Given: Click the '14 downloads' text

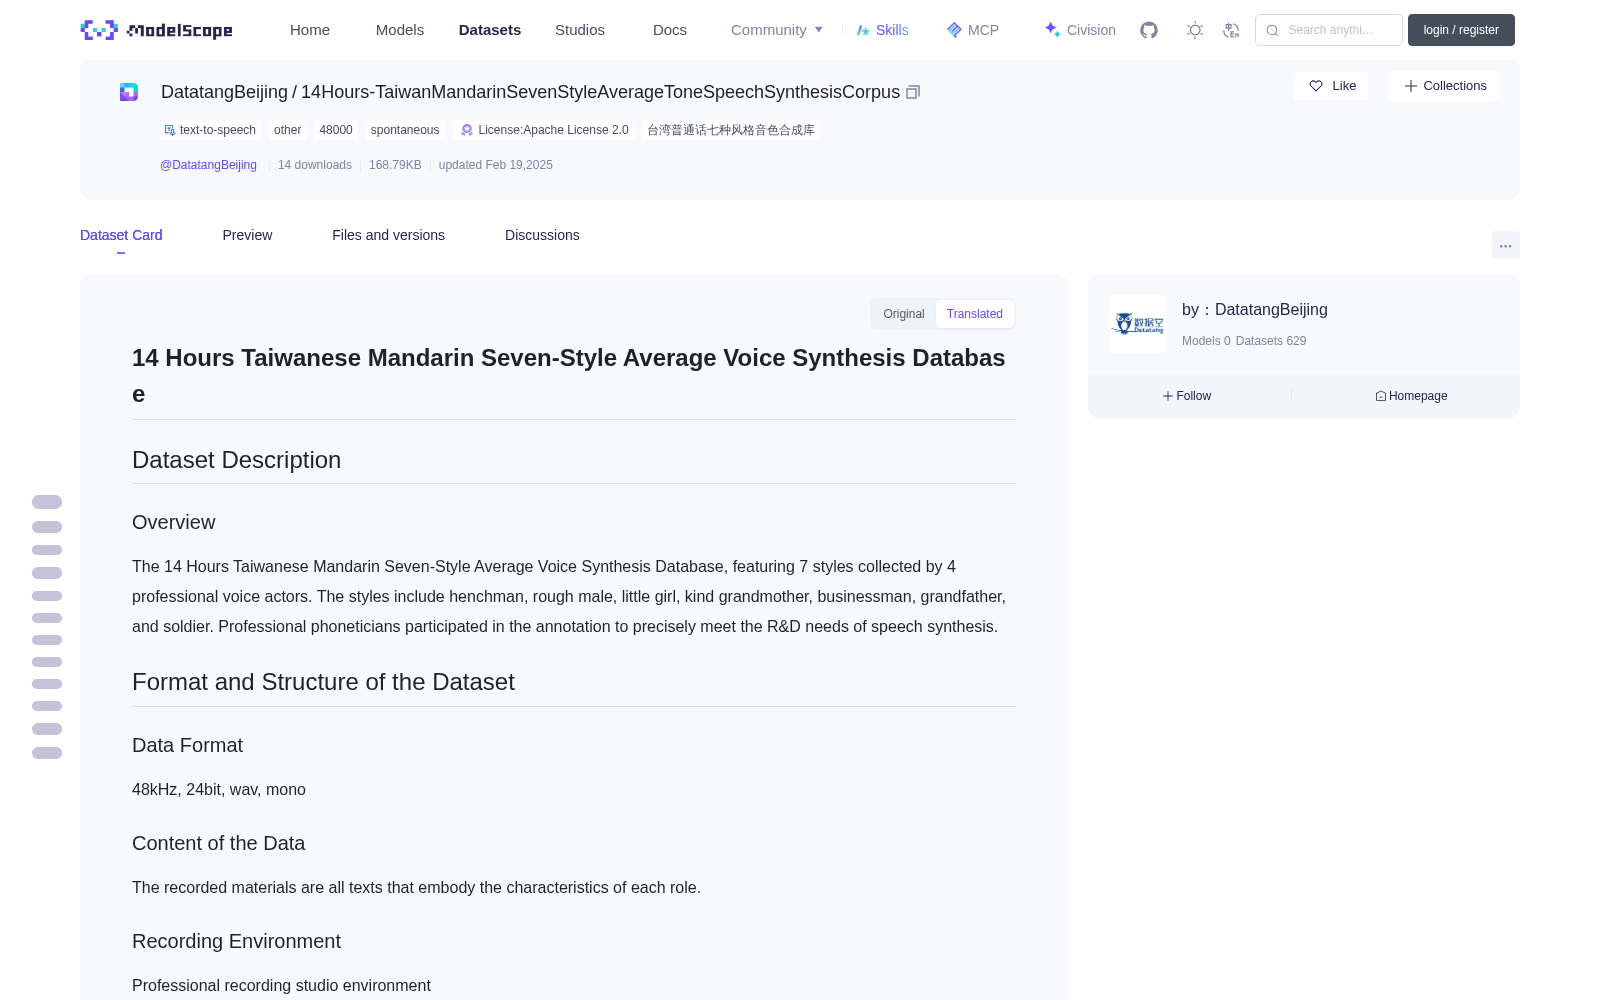Looking at the screenshot, I should coord(315,165).
